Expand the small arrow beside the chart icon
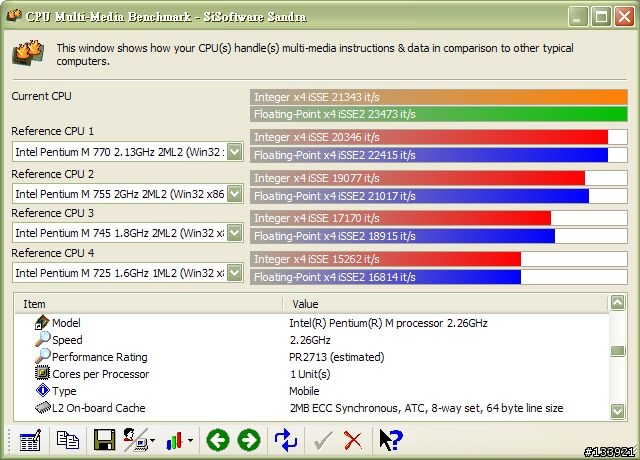 (190, 440)
